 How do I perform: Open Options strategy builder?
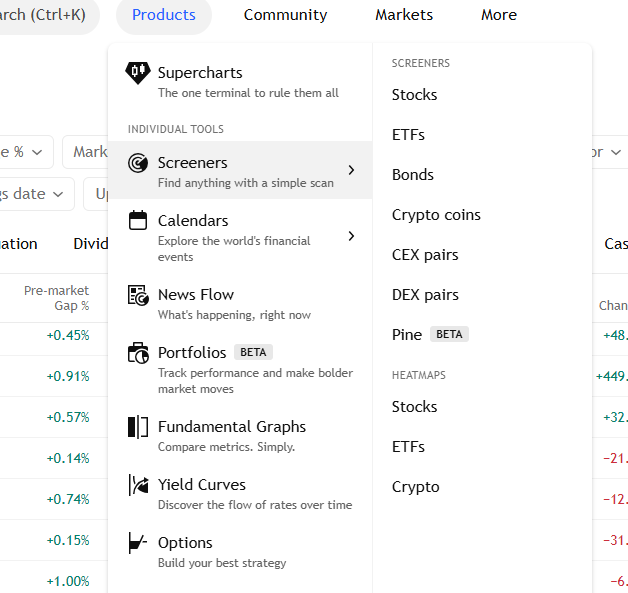tap(240, 551)
